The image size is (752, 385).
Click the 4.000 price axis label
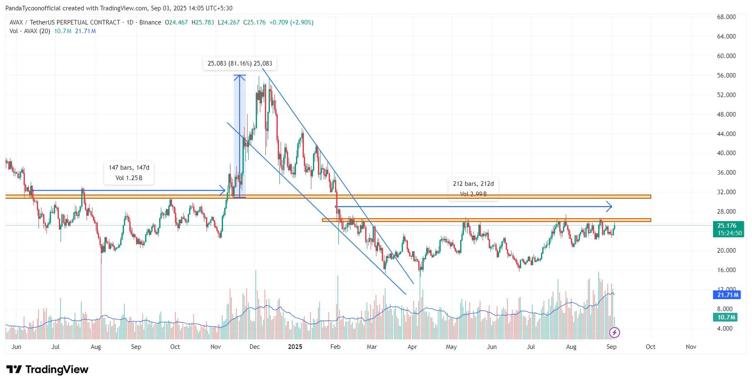click(x=724, y=328)
